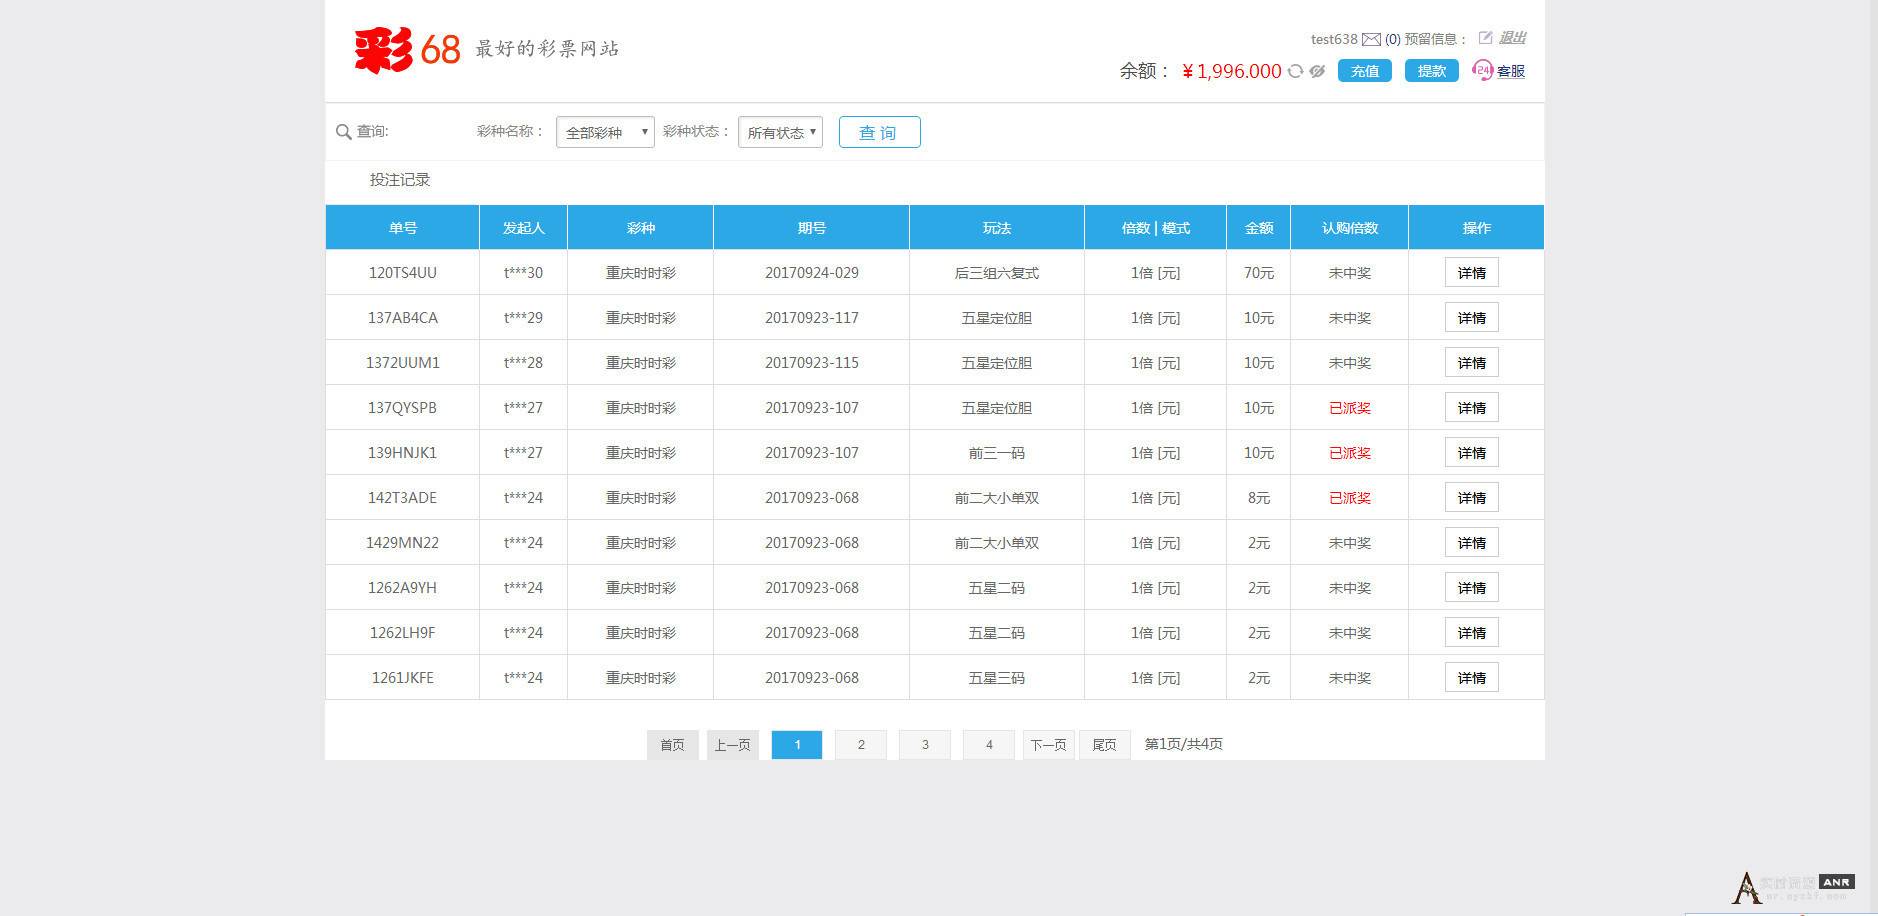
Task: Click 后三组六复式 play type cell
Action: click(997, 273)
